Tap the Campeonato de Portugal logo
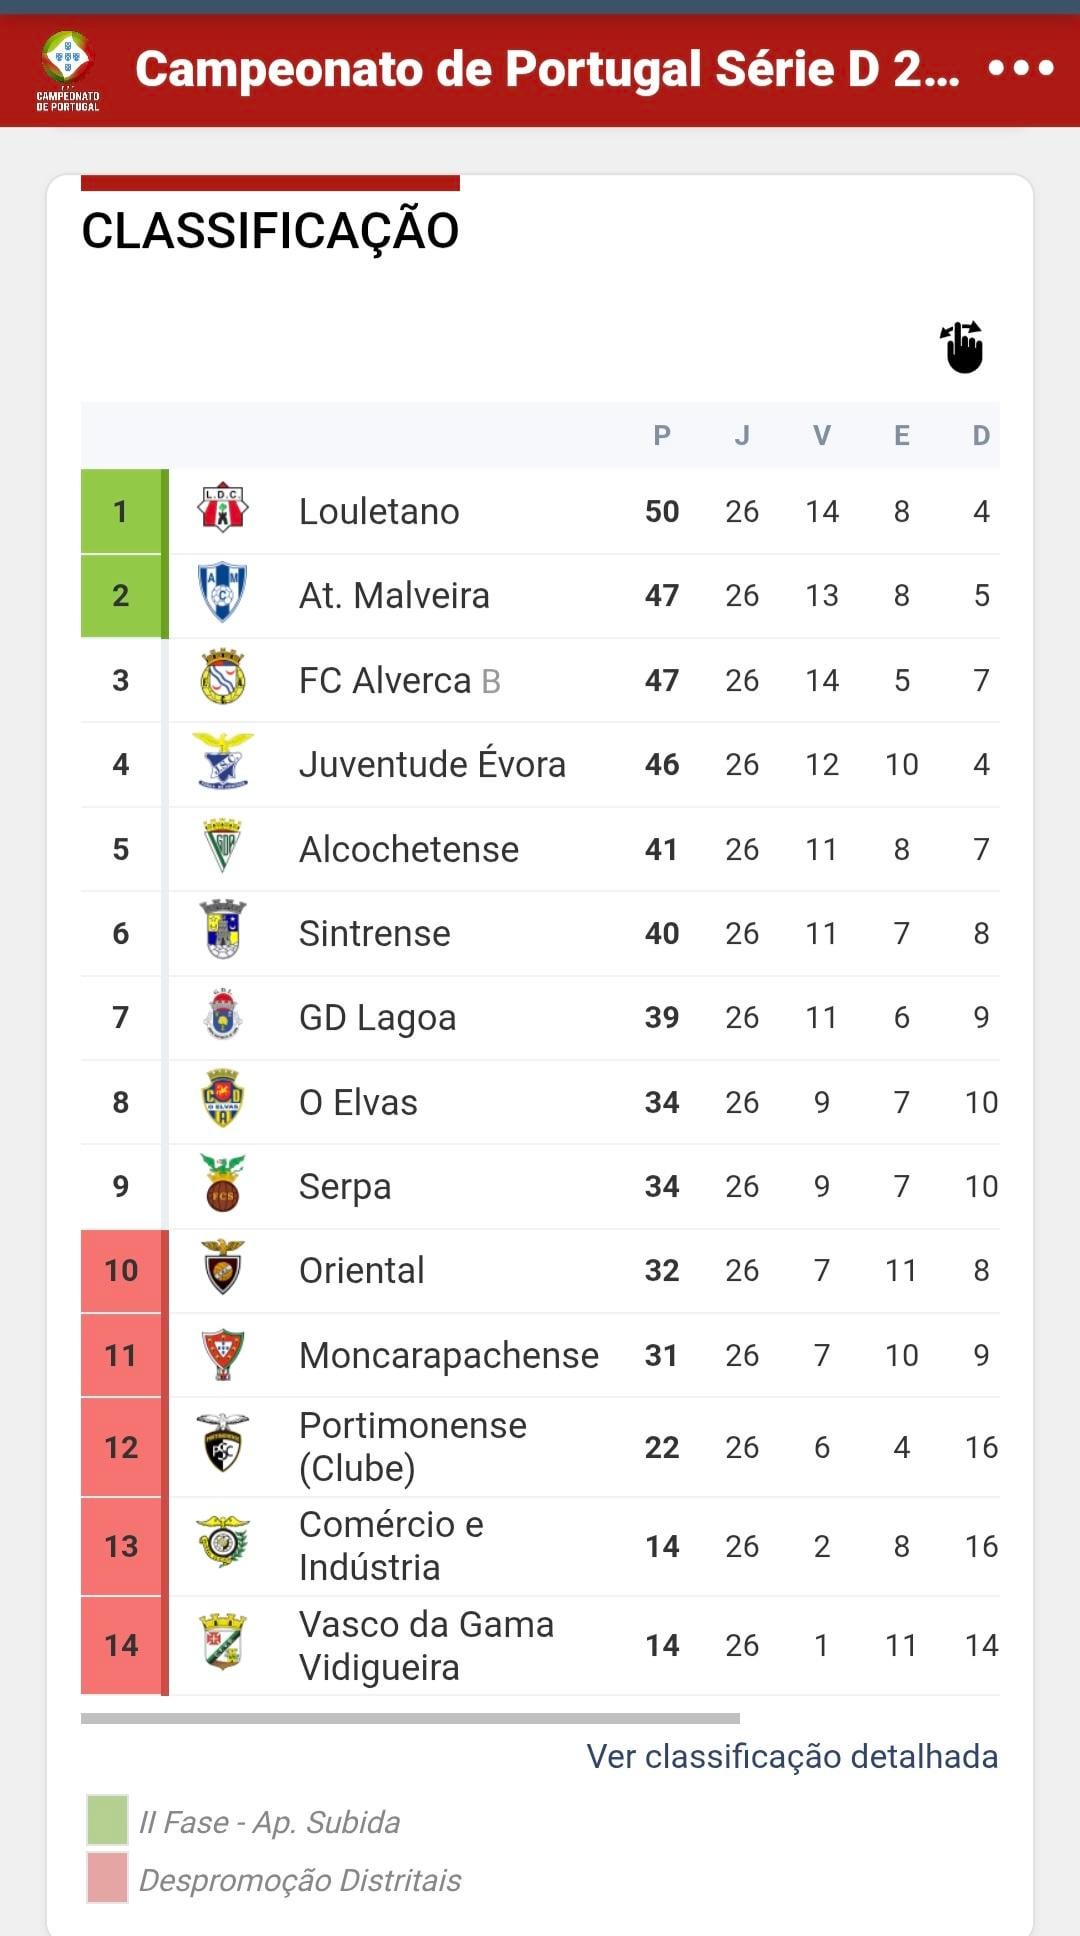Viewport: 1080px width, 1936px height. click(67, 70)
